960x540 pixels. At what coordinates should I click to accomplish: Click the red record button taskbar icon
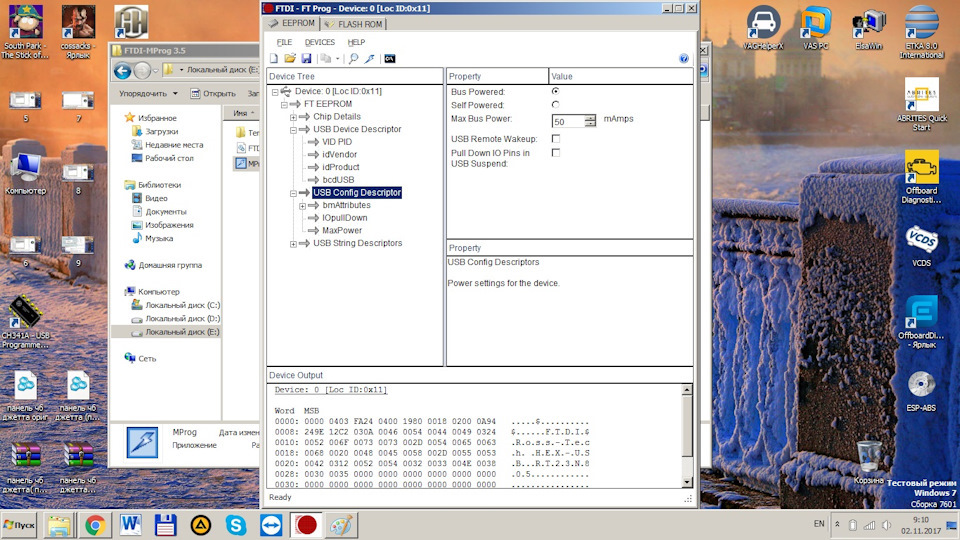(x=306, y=525)
